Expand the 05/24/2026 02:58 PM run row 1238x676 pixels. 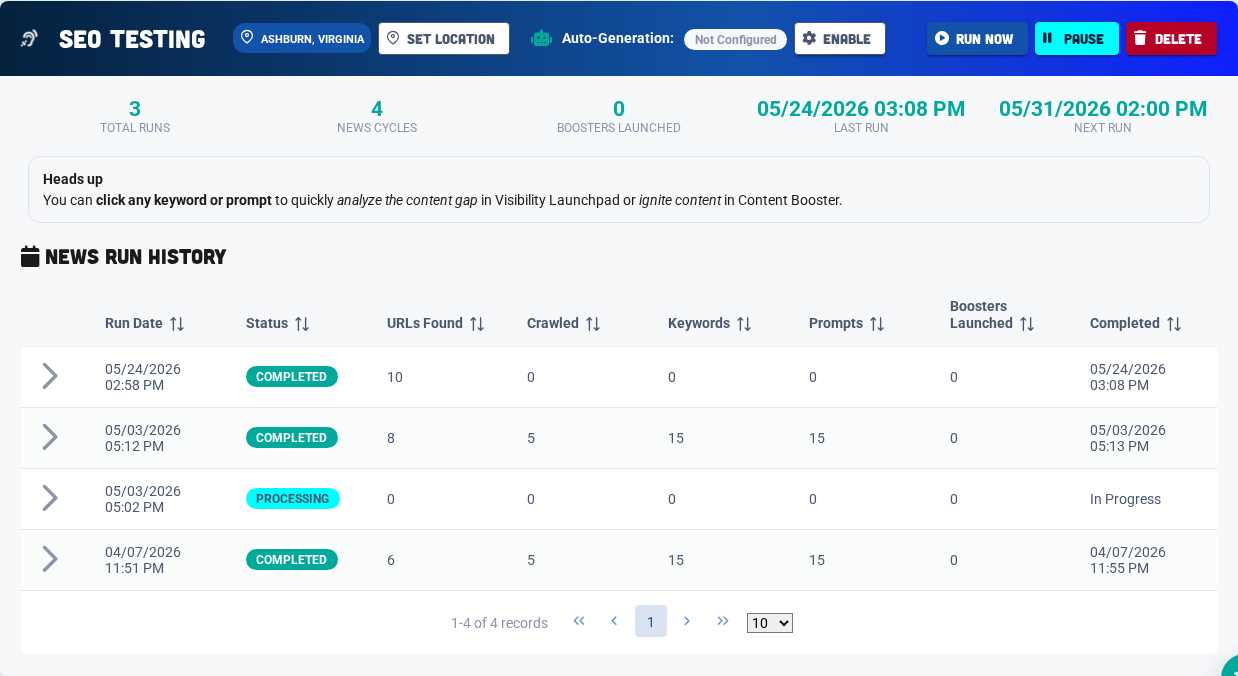(49, 376)
